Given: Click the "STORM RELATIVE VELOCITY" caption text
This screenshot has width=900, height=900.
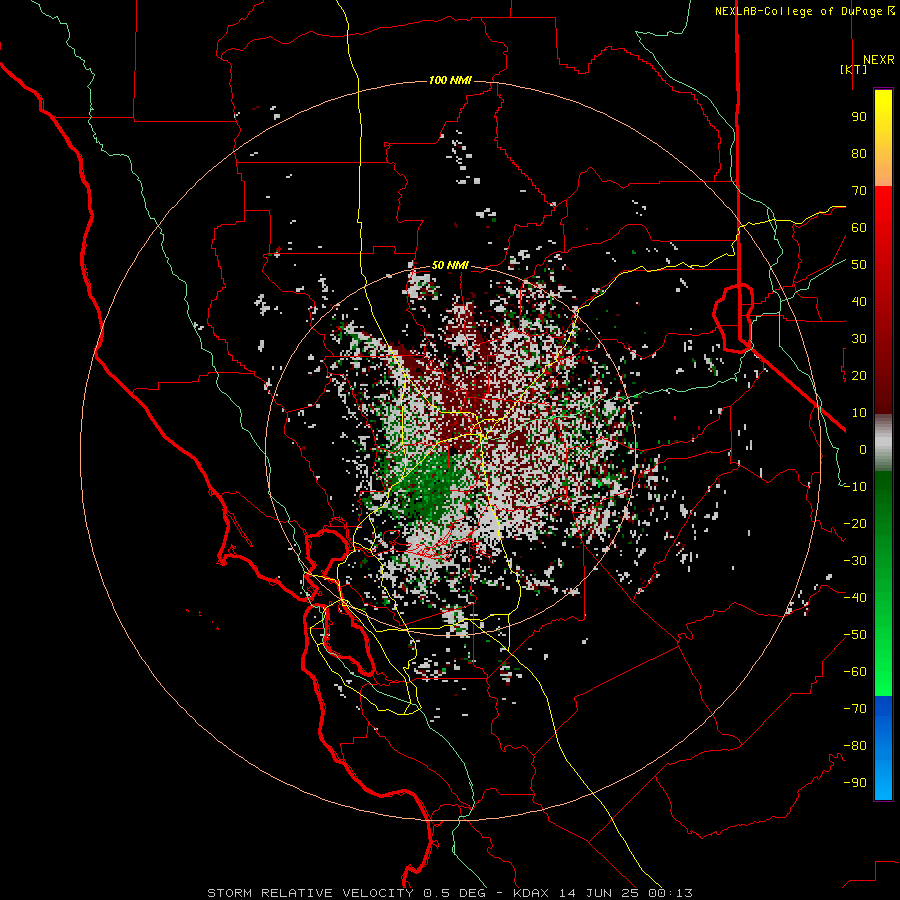Looking at the screenshot, I should 310,893.
